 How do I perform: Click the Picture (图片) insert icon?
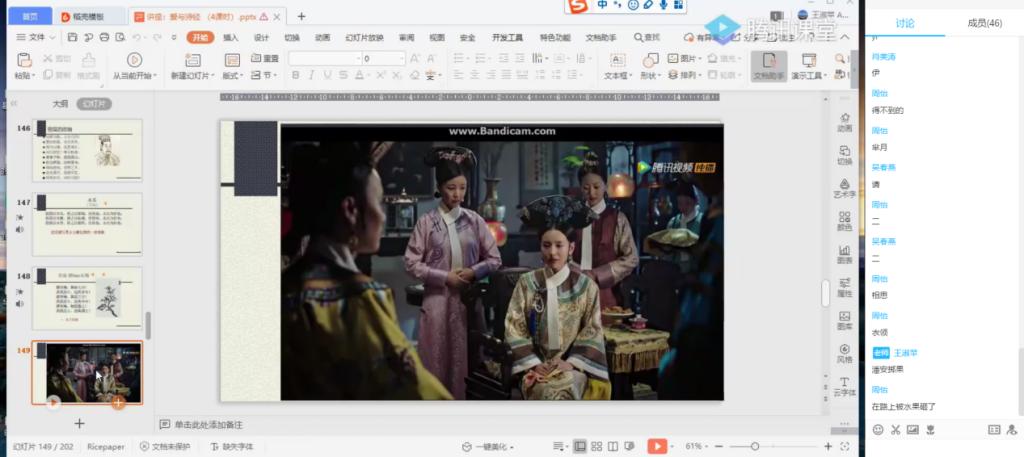point(673,58)
